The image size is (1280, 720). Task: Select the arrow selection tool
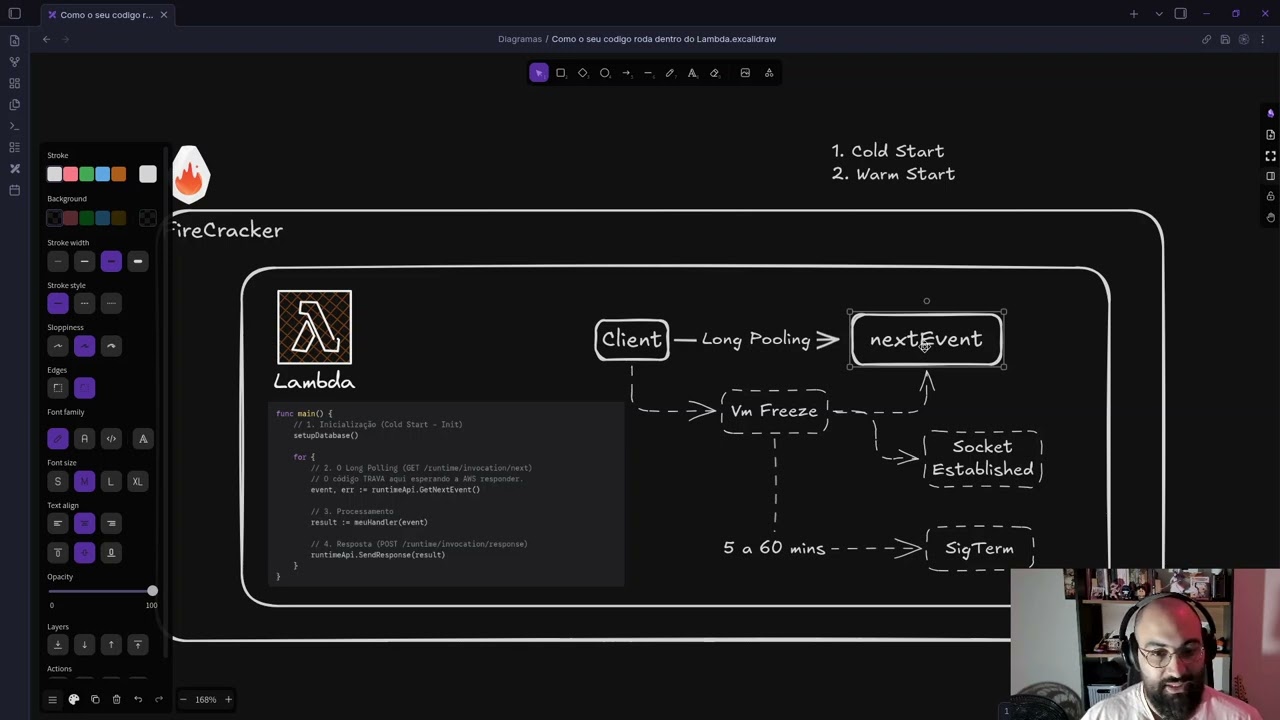pyautogui.click(x=539, y=73)
